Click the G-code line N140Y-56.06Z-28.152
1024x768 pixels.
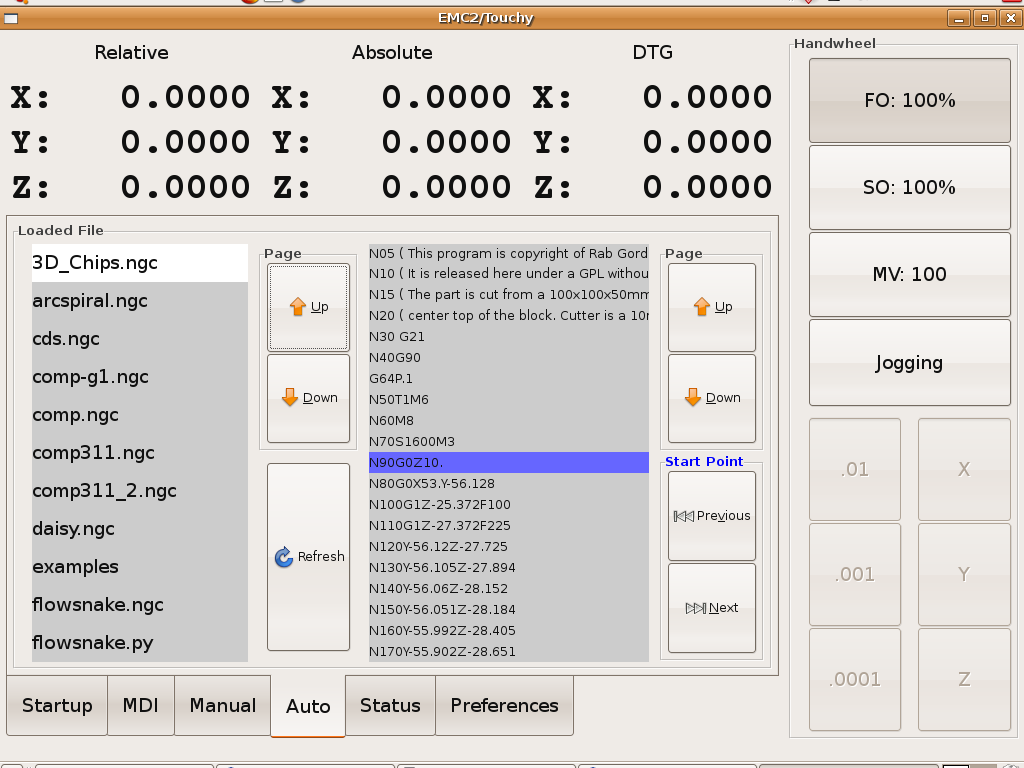point(509,588)
